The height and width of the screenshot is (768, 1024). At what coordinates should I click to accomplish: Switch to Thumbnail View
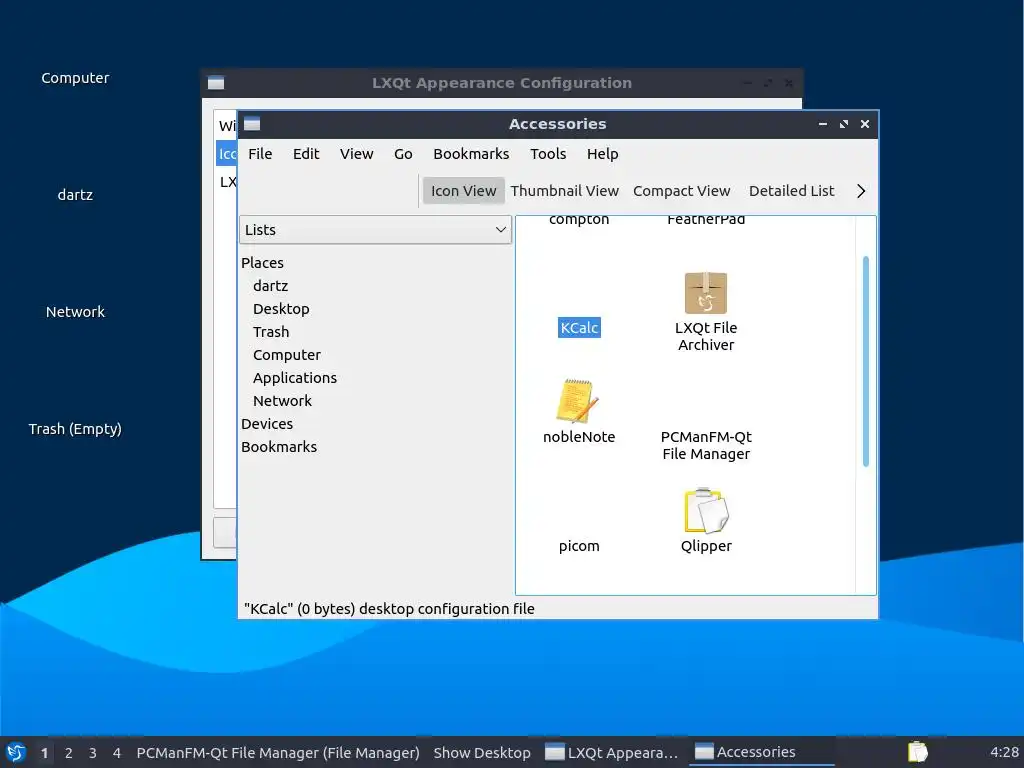pos(564,191)
